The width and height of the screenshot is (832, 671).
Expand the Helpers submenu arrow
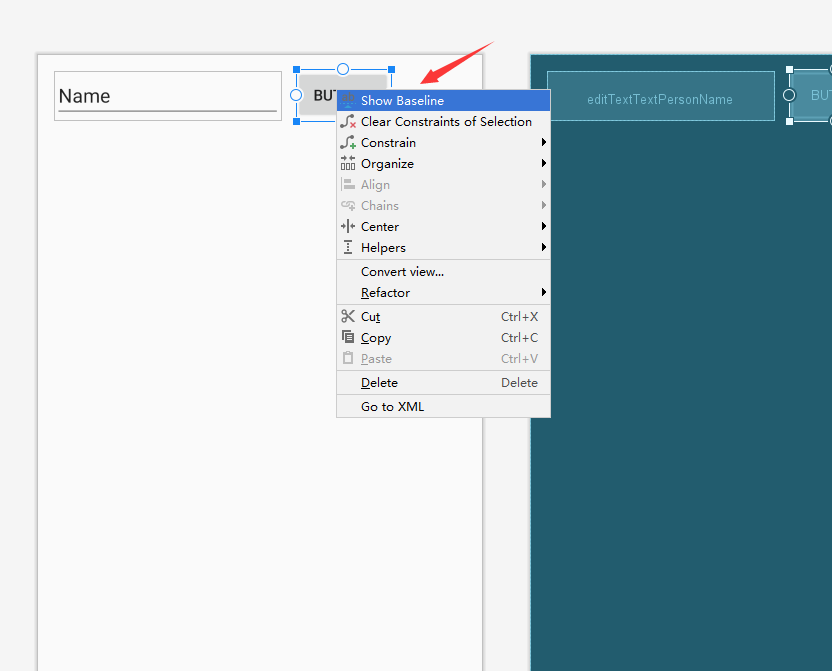[543, 248]
